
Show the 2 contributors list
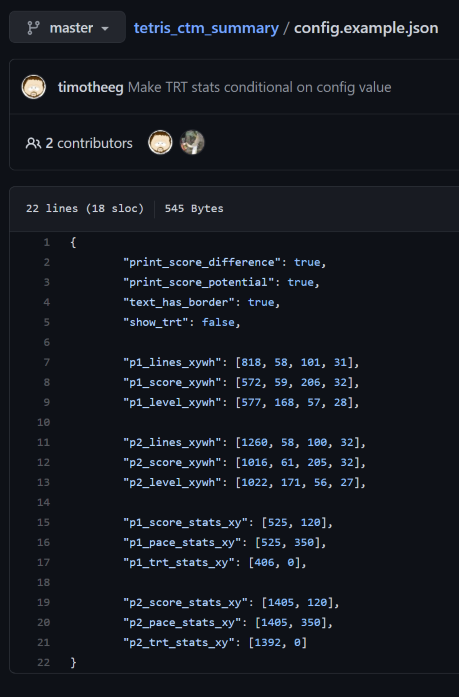click(79, 143)
